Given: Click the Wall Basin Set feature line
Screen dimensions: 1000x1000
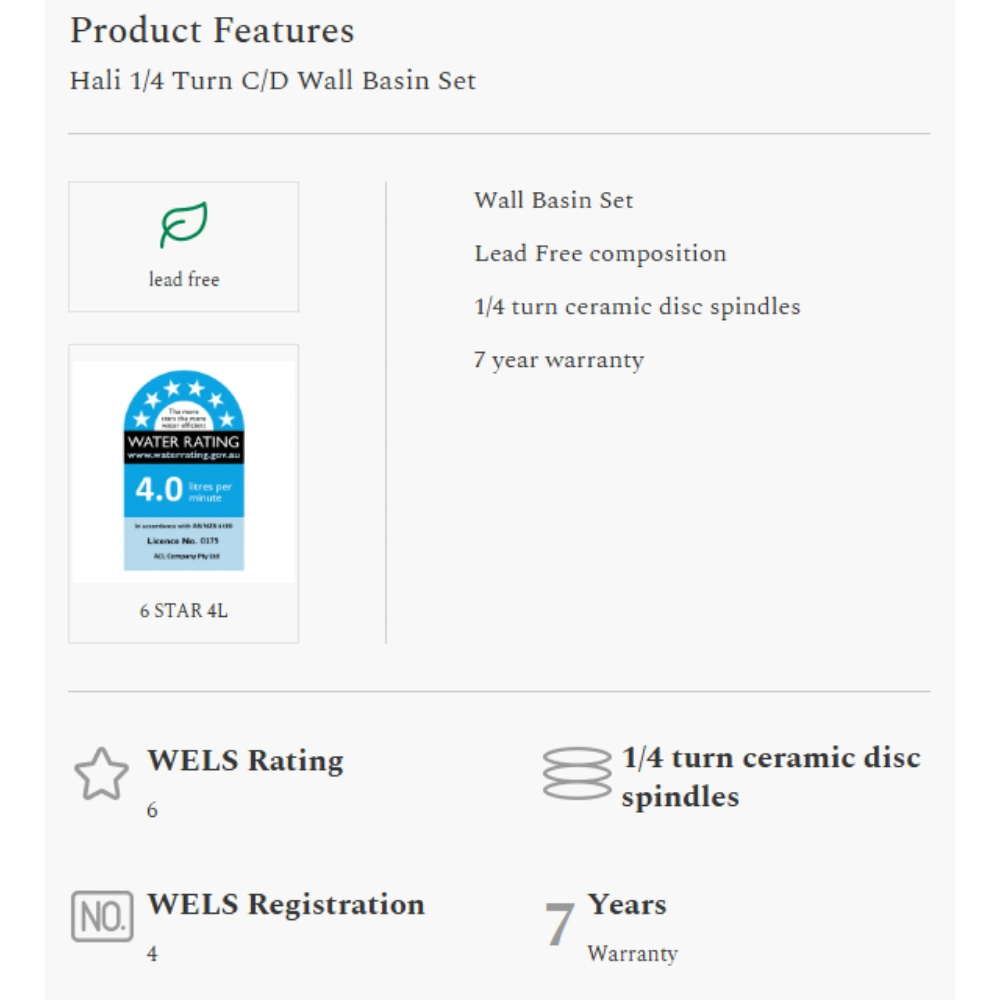Looking at the screenshot, I should click(554, 200).
